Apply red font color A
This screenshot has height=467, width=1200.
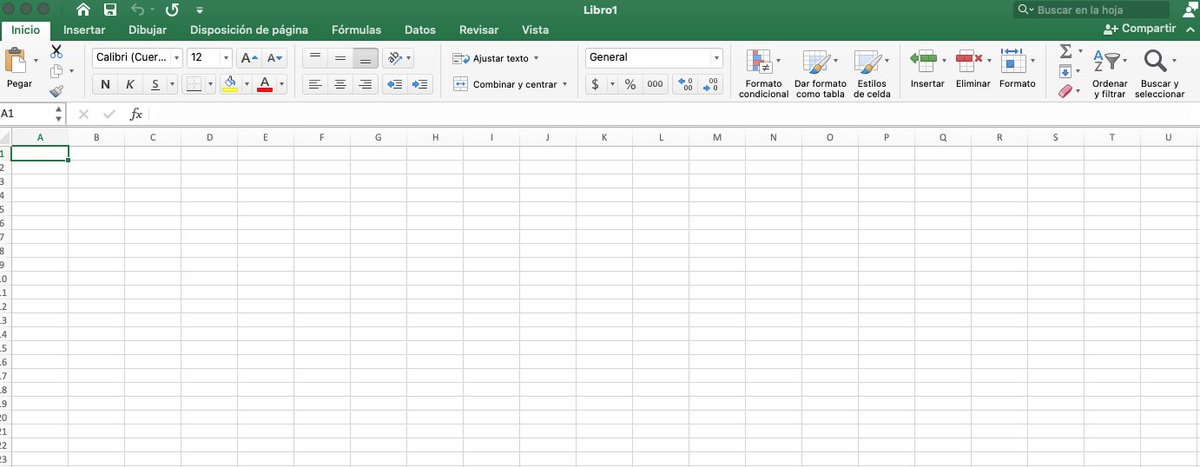[266, 84]
